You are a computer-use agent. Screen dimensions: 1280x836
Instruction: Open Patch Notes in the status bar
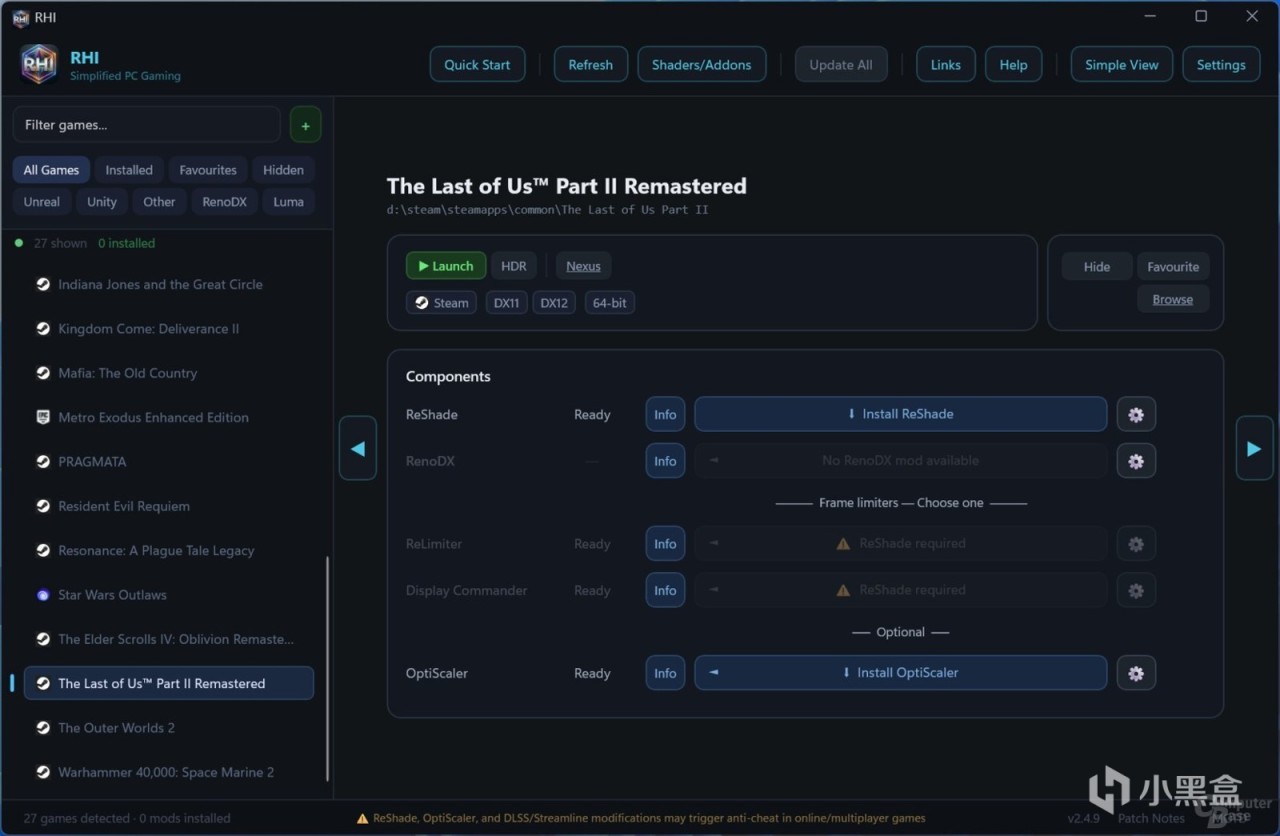coord(1151,818)
